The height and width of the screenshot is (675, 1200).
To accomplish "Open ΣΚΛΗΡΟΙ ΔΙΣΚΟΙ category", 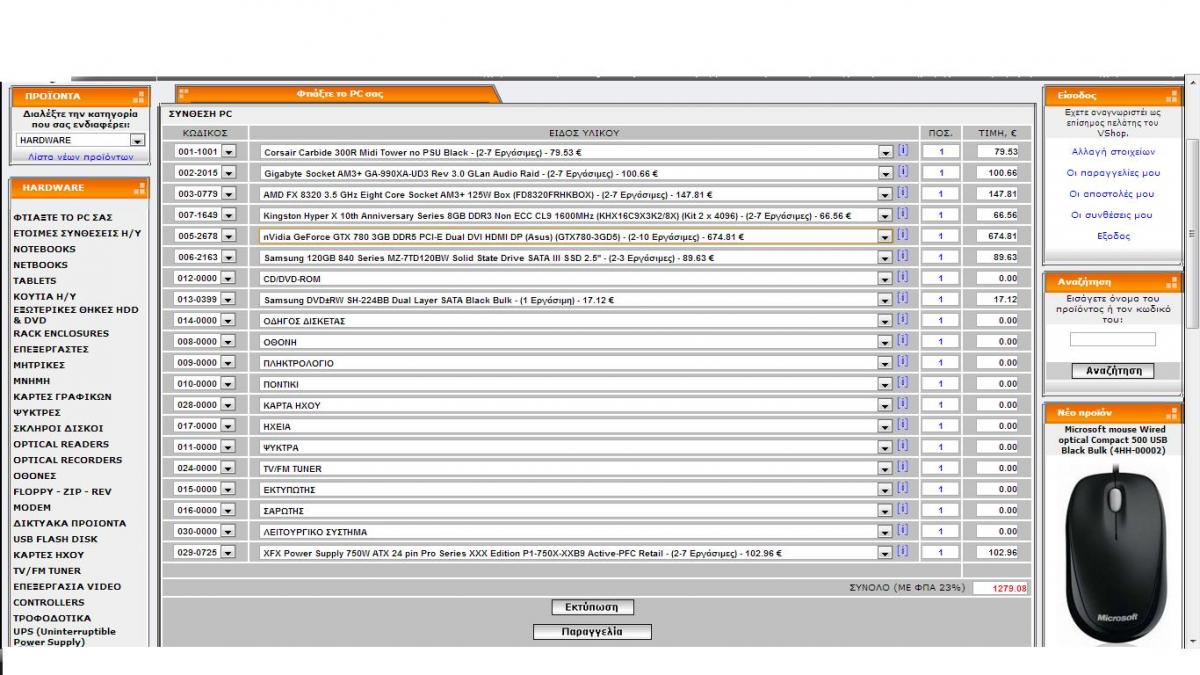I will pos(58,428).
